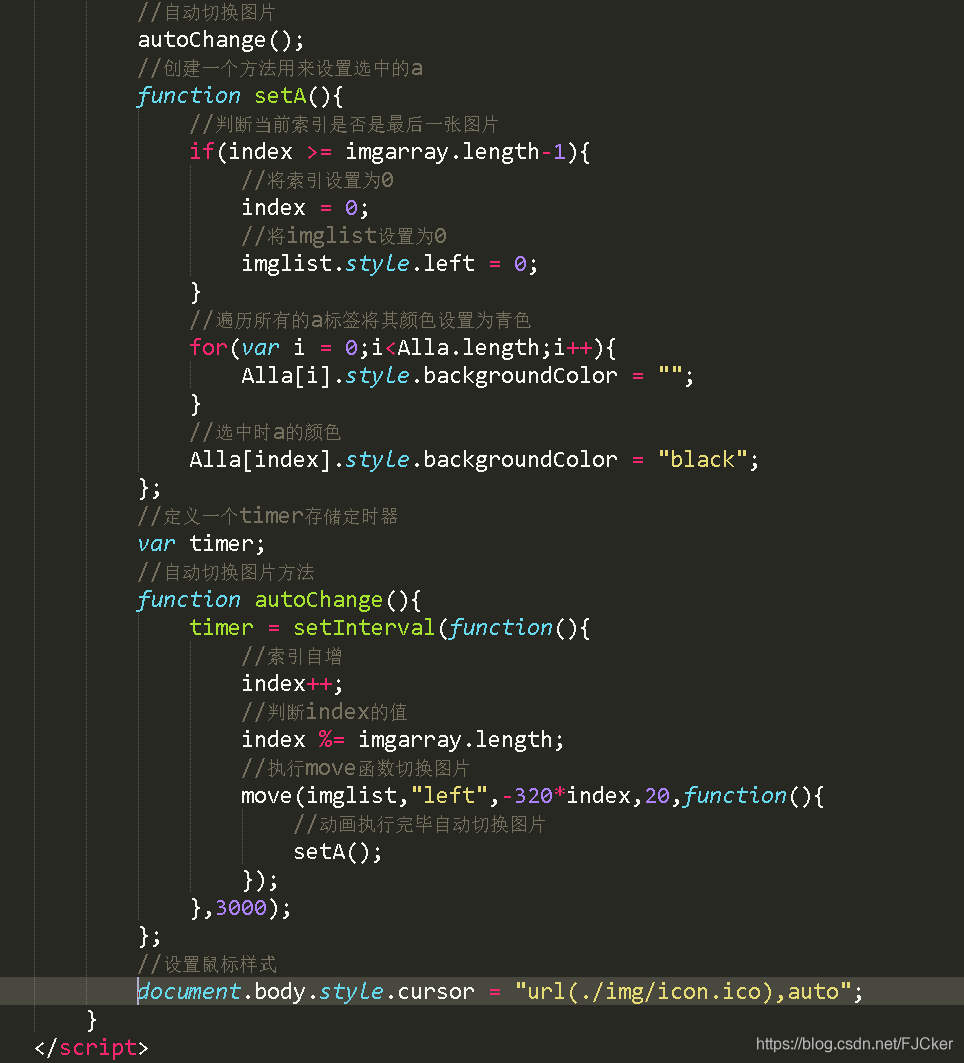The height and width of the screenshot is (1063, 964).
Task: Click the comment '//定义一个timer存储定时器'
Action: (x=268, y=516)
